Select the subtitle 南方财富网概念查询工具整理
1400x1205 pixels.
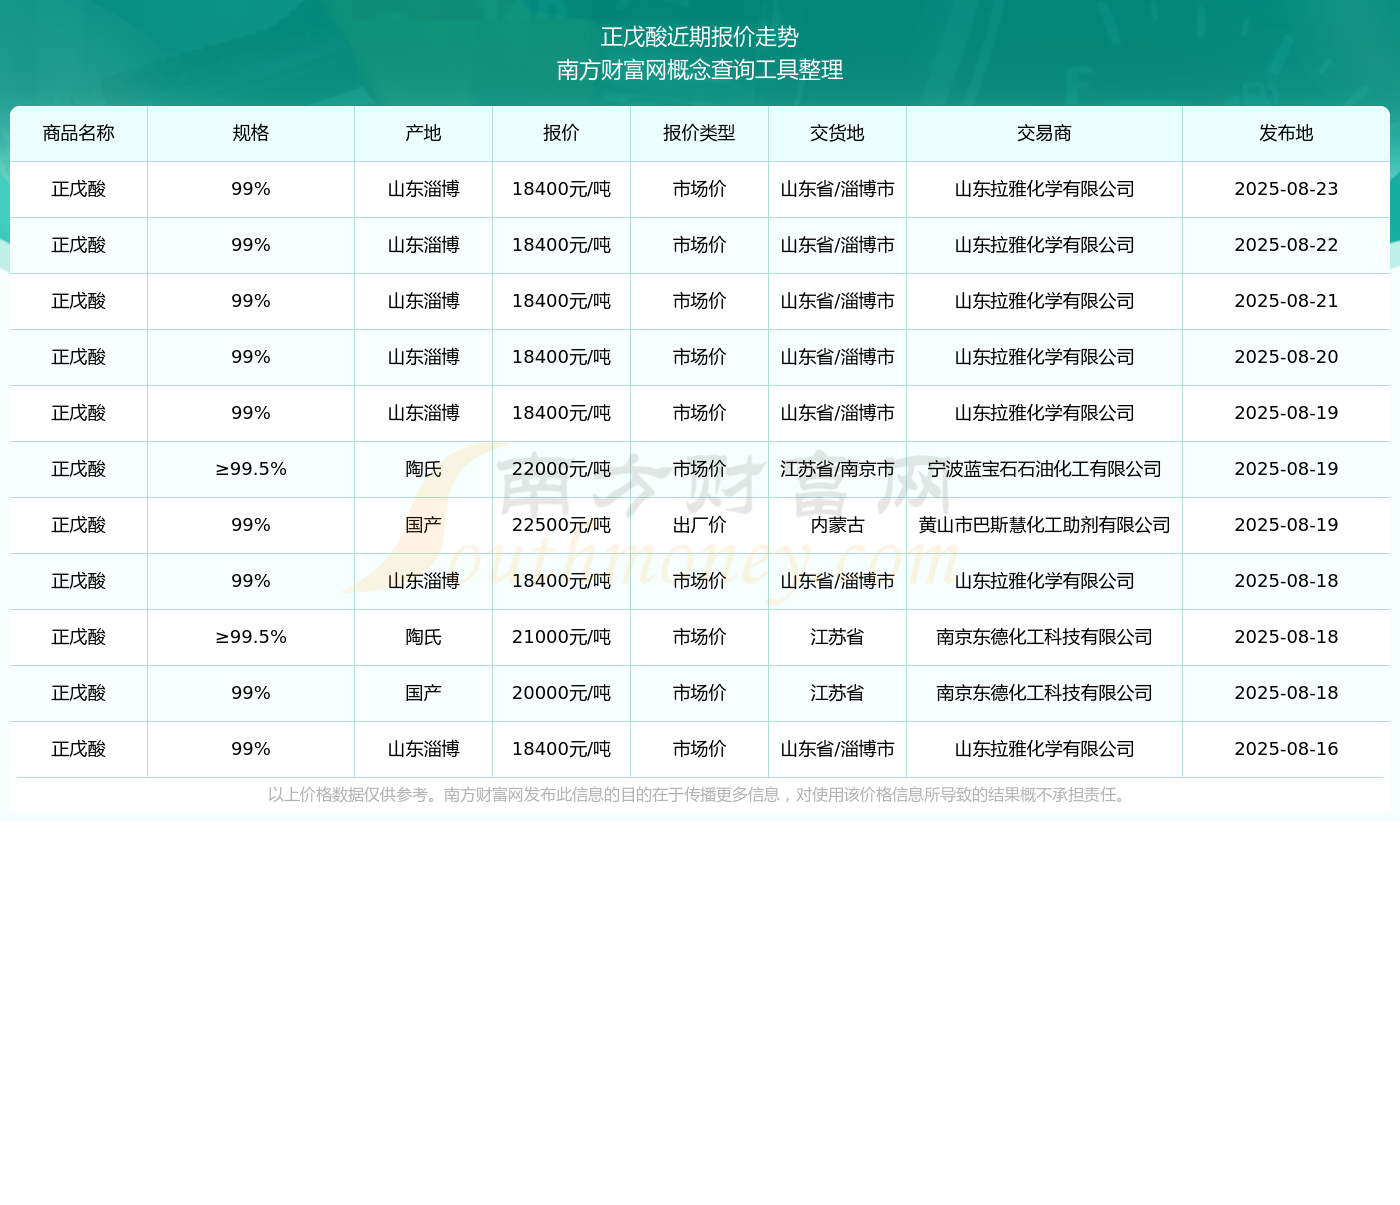tap(700, 70)
